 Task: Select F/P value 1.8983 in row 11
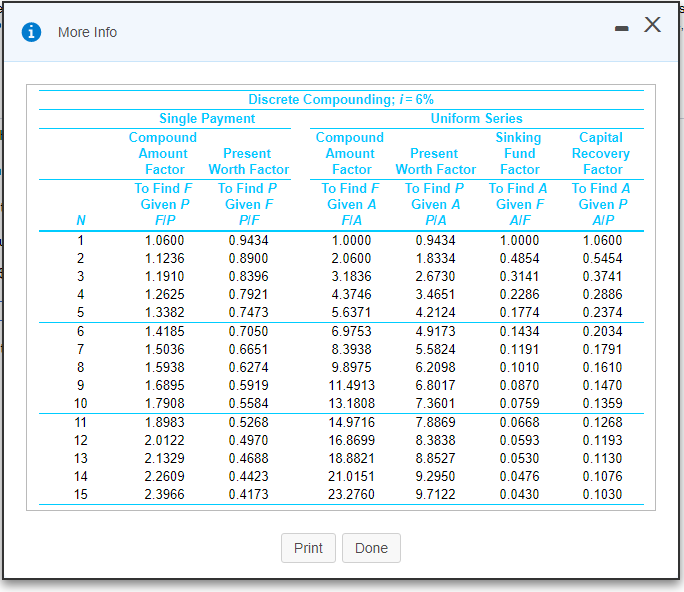(164, 422)
